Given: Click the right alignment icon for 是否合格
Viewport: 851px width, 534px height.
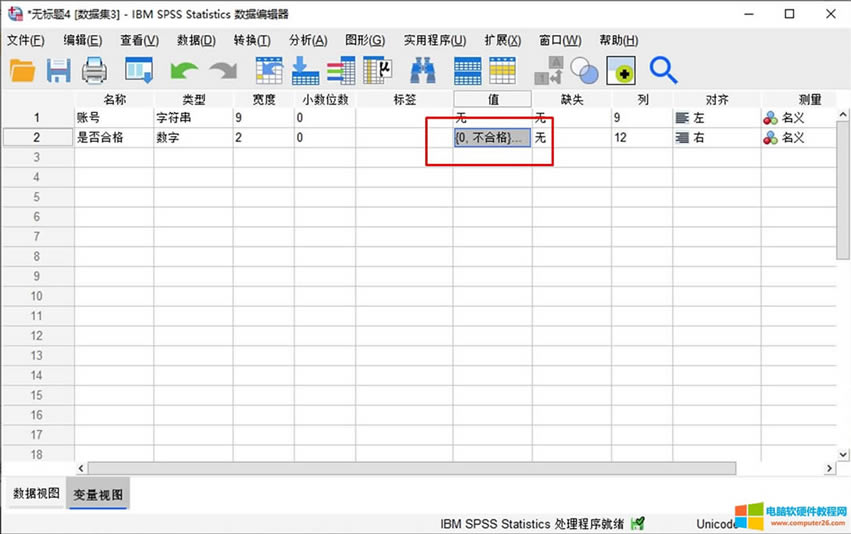Looking at the screenshot, I should click(682, 138).
